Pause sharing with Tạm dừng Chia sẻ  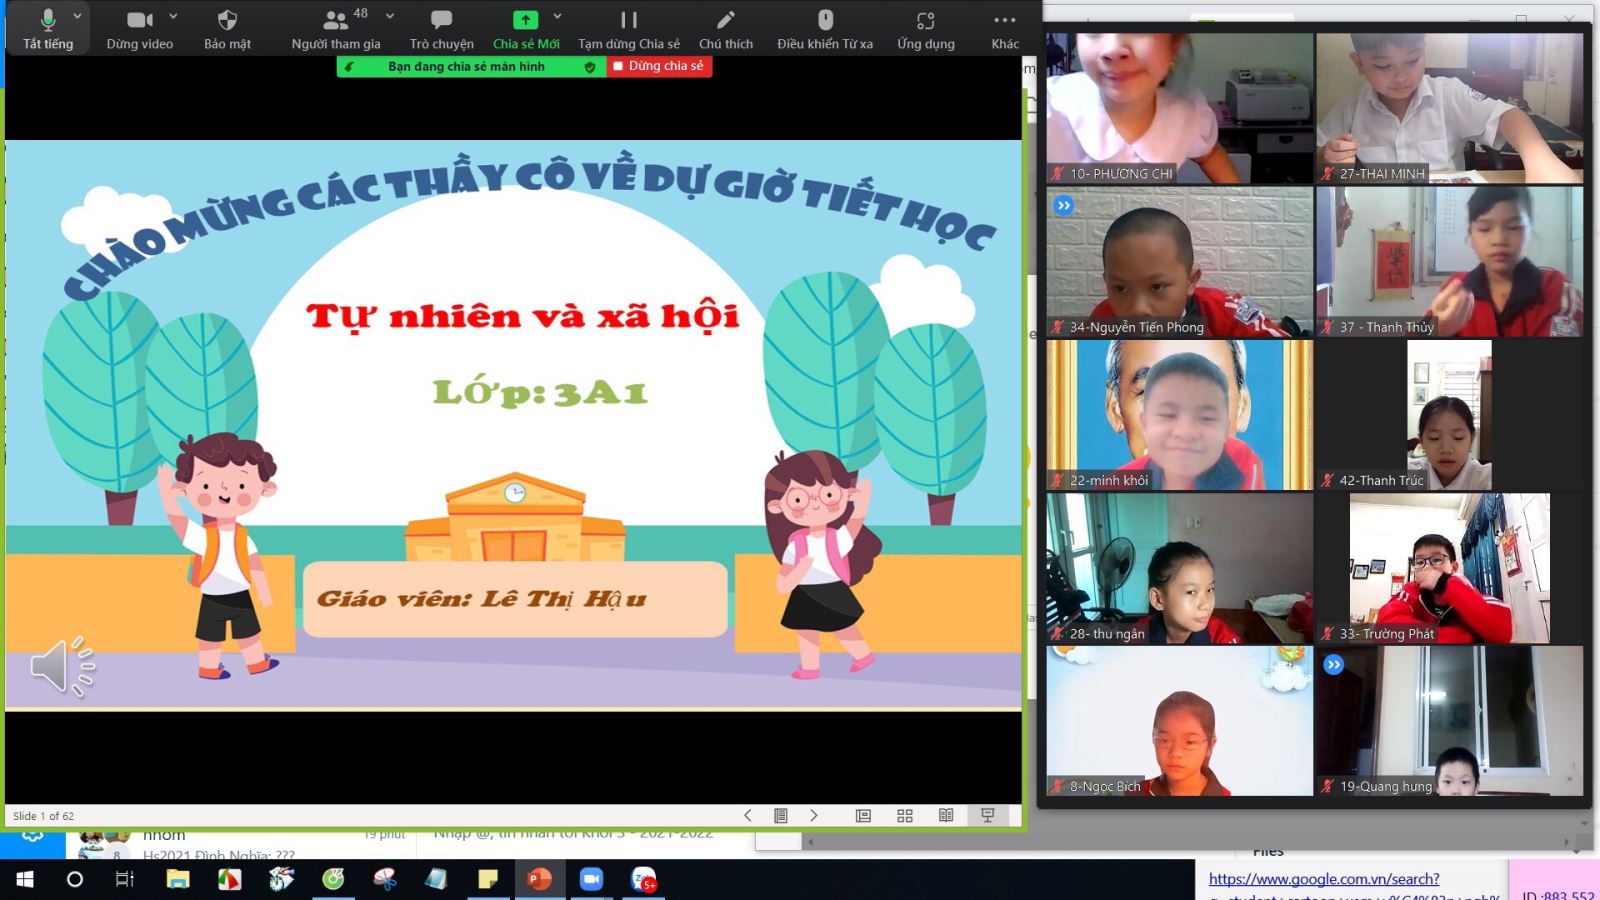pyautogui.click(x=628, y=28)
